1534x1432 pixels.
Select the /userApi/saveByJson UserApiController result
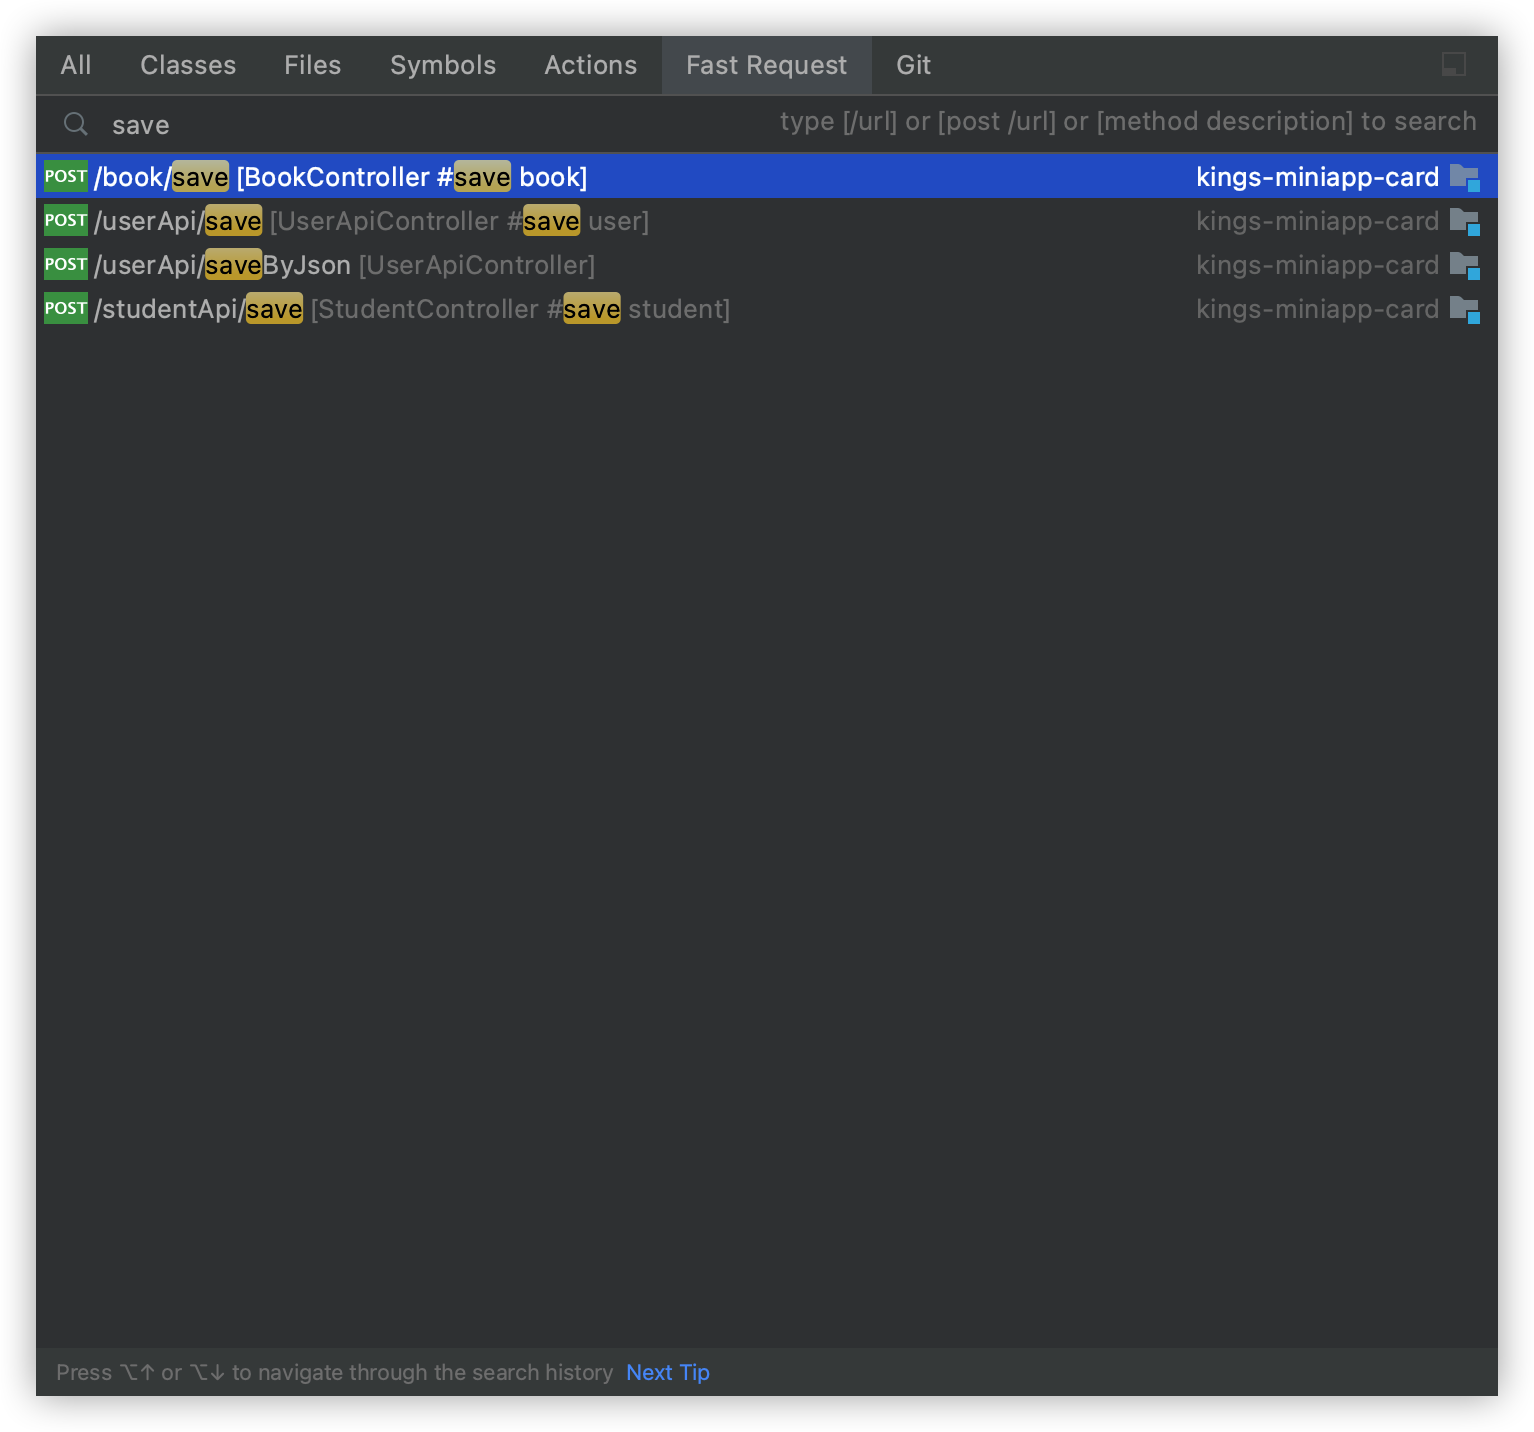point(344,265)
